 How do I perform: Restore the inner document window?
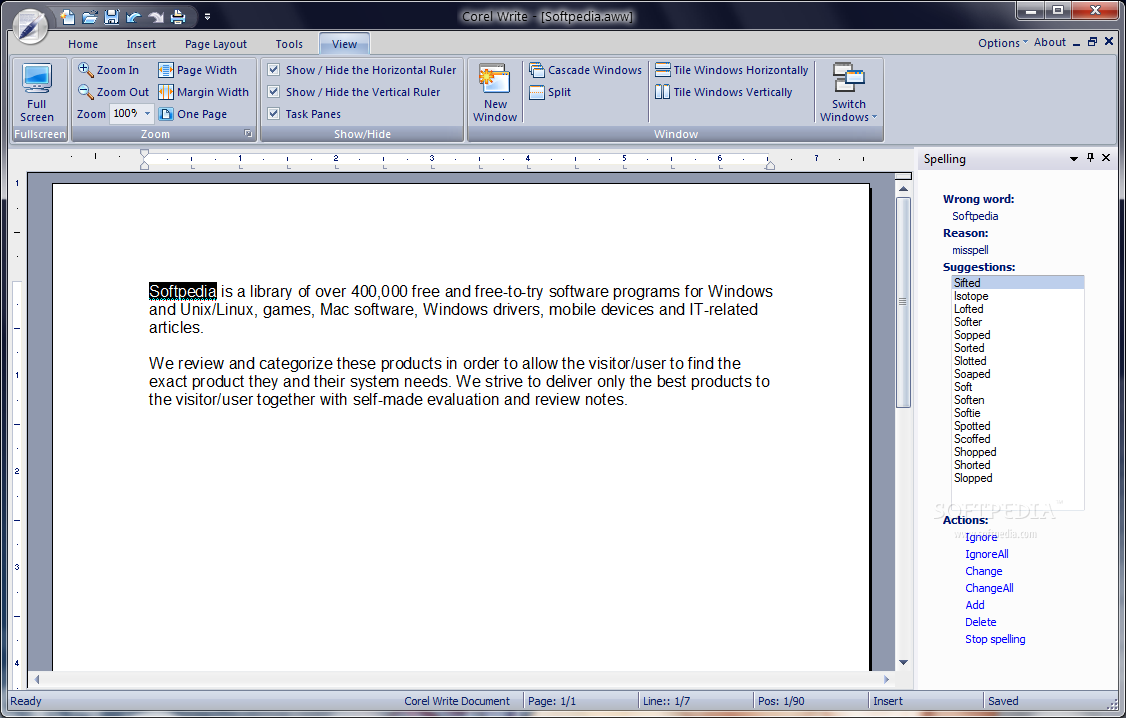[x=1092, y=42]
